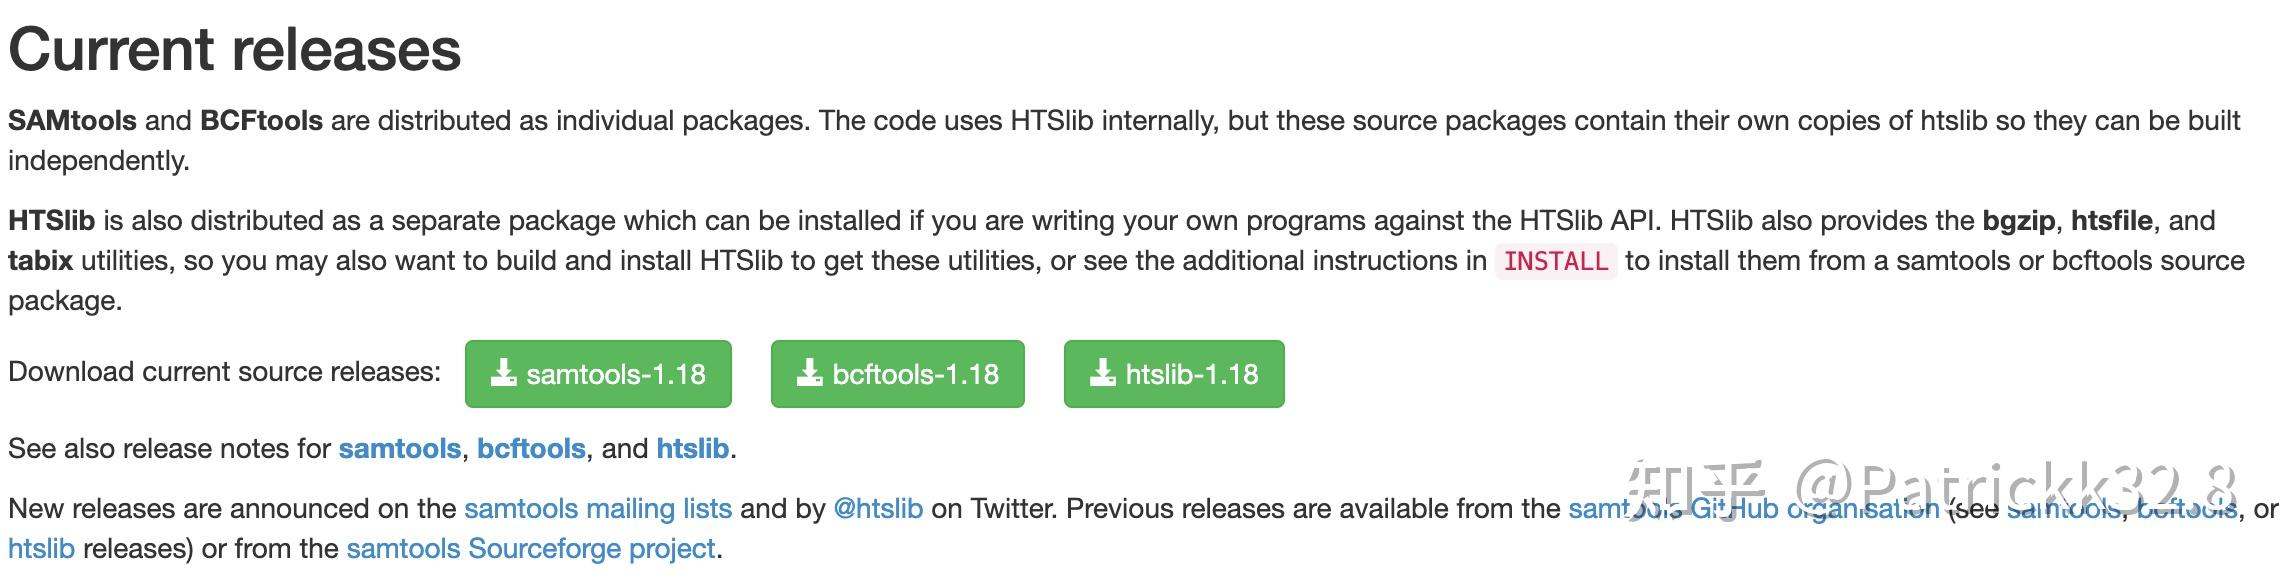This screenshot has height=582, width=2296.
Task: Click the Current releases heading
Action: tap(235, 50)
